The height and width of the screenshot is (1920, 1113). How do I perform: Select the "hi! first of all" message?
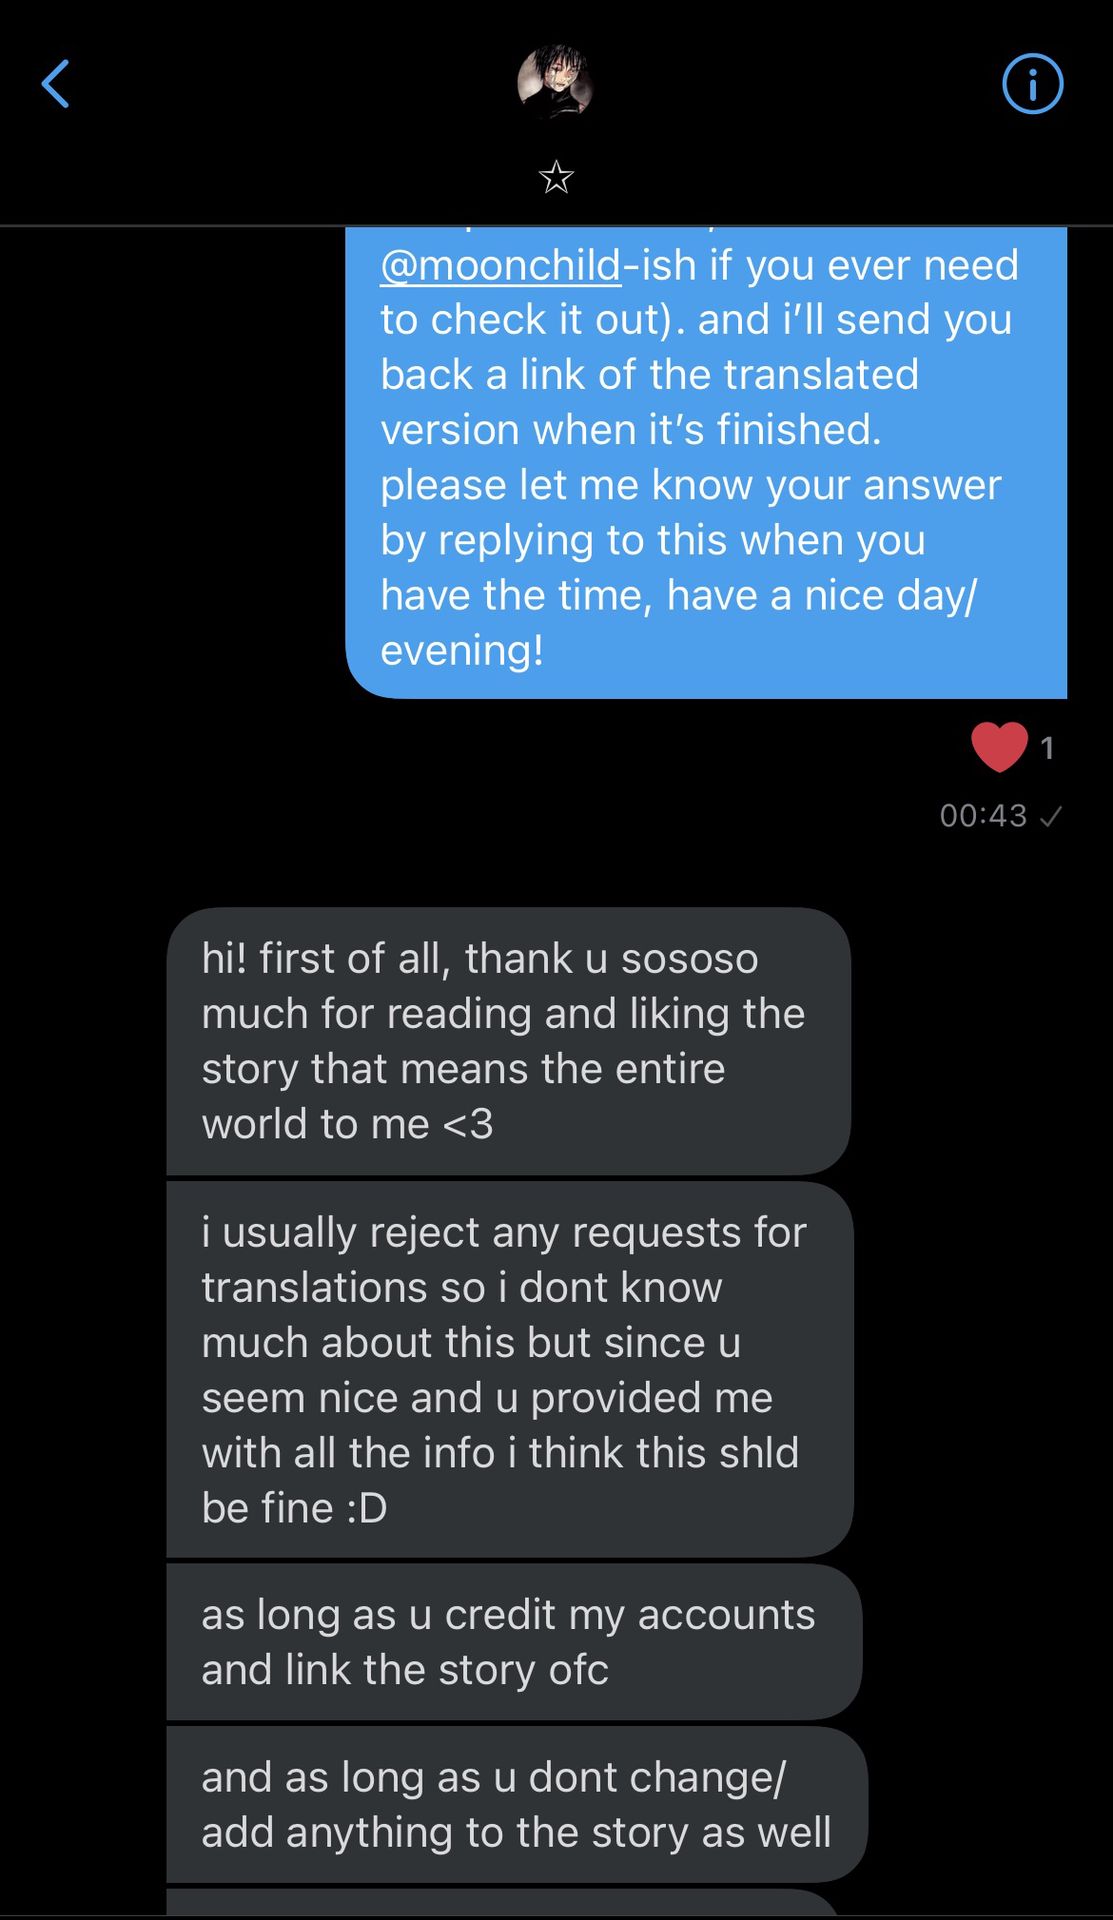[x=508, y=1040]
